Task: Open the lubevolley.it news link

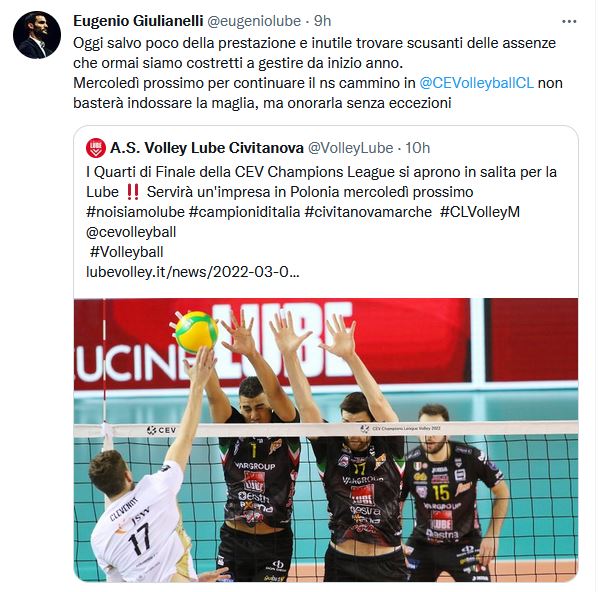Action: (192, 272)
